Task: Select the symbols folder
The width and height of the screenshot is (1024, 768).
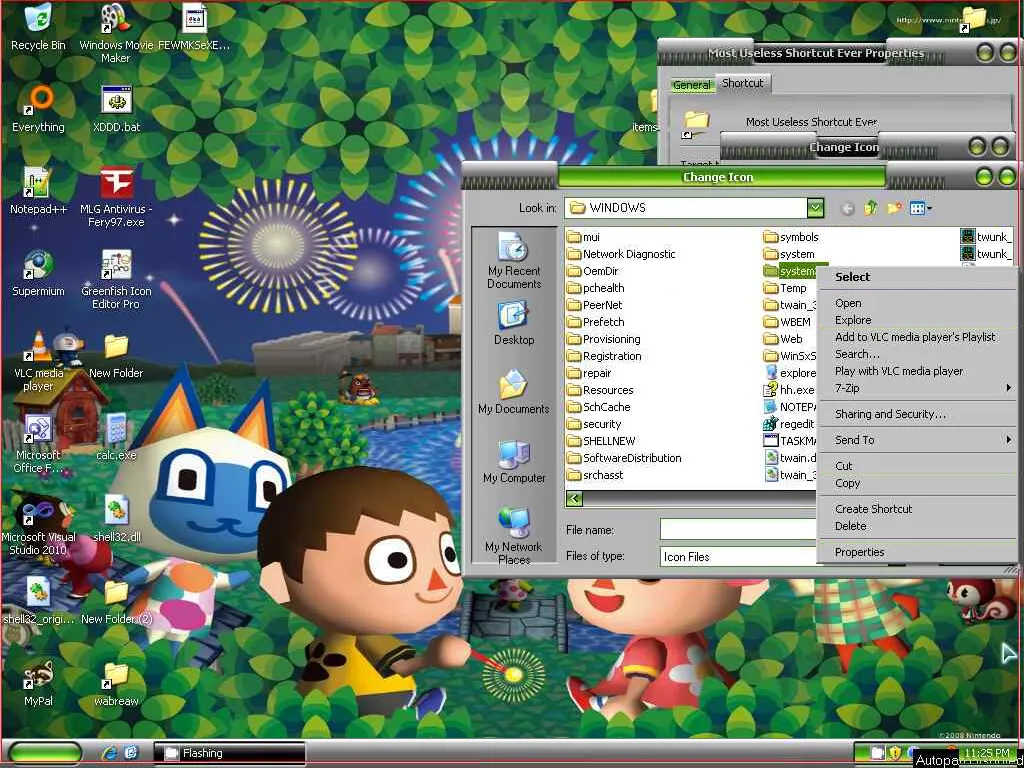Action: pyautogui.click(x=791, y=237)
